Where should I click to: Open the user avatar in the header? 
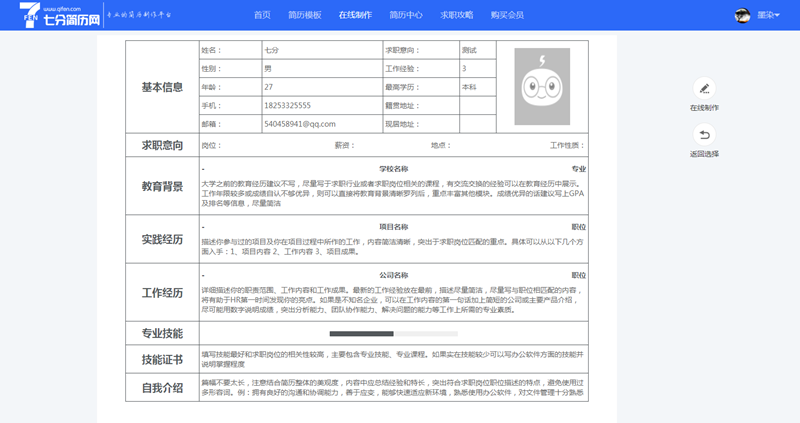click(x=742, y=15)
